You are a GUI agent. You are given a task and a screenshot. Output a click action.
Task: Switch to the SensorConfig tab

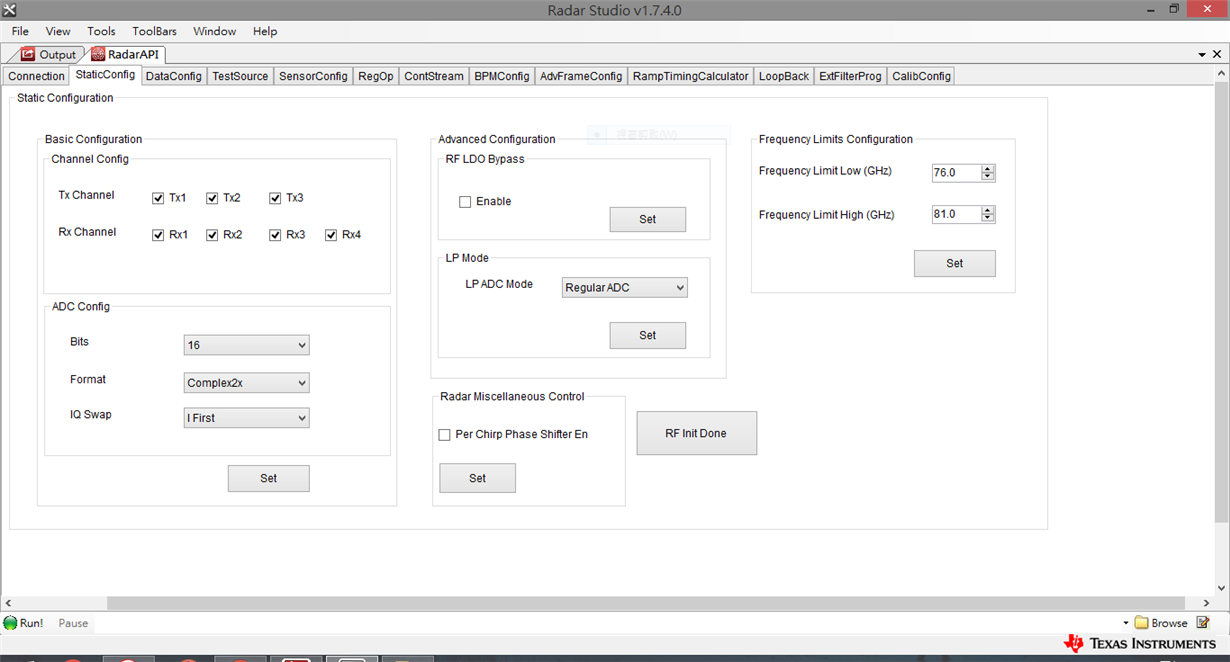click(x=313, y=76)
